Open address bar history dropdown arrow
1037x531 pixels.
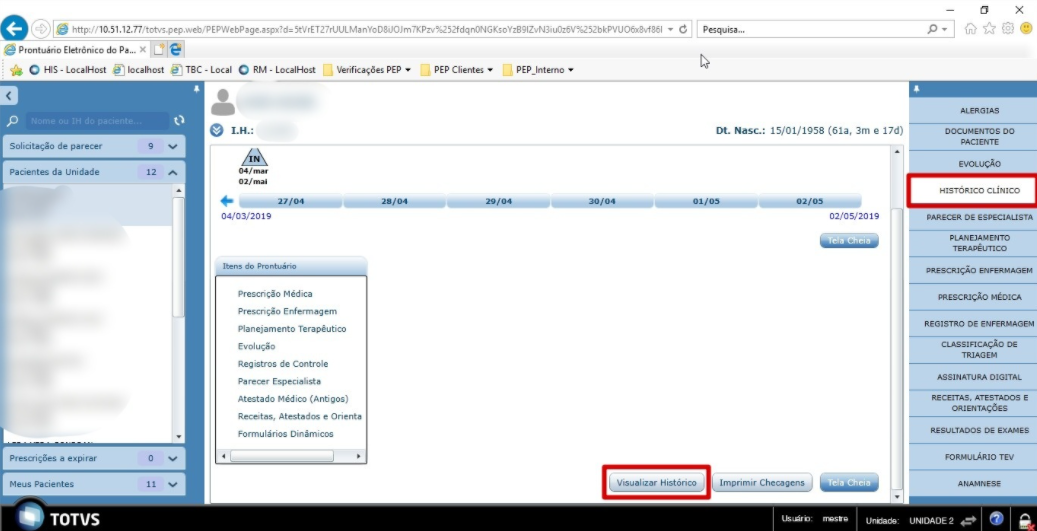click(671, 29)
